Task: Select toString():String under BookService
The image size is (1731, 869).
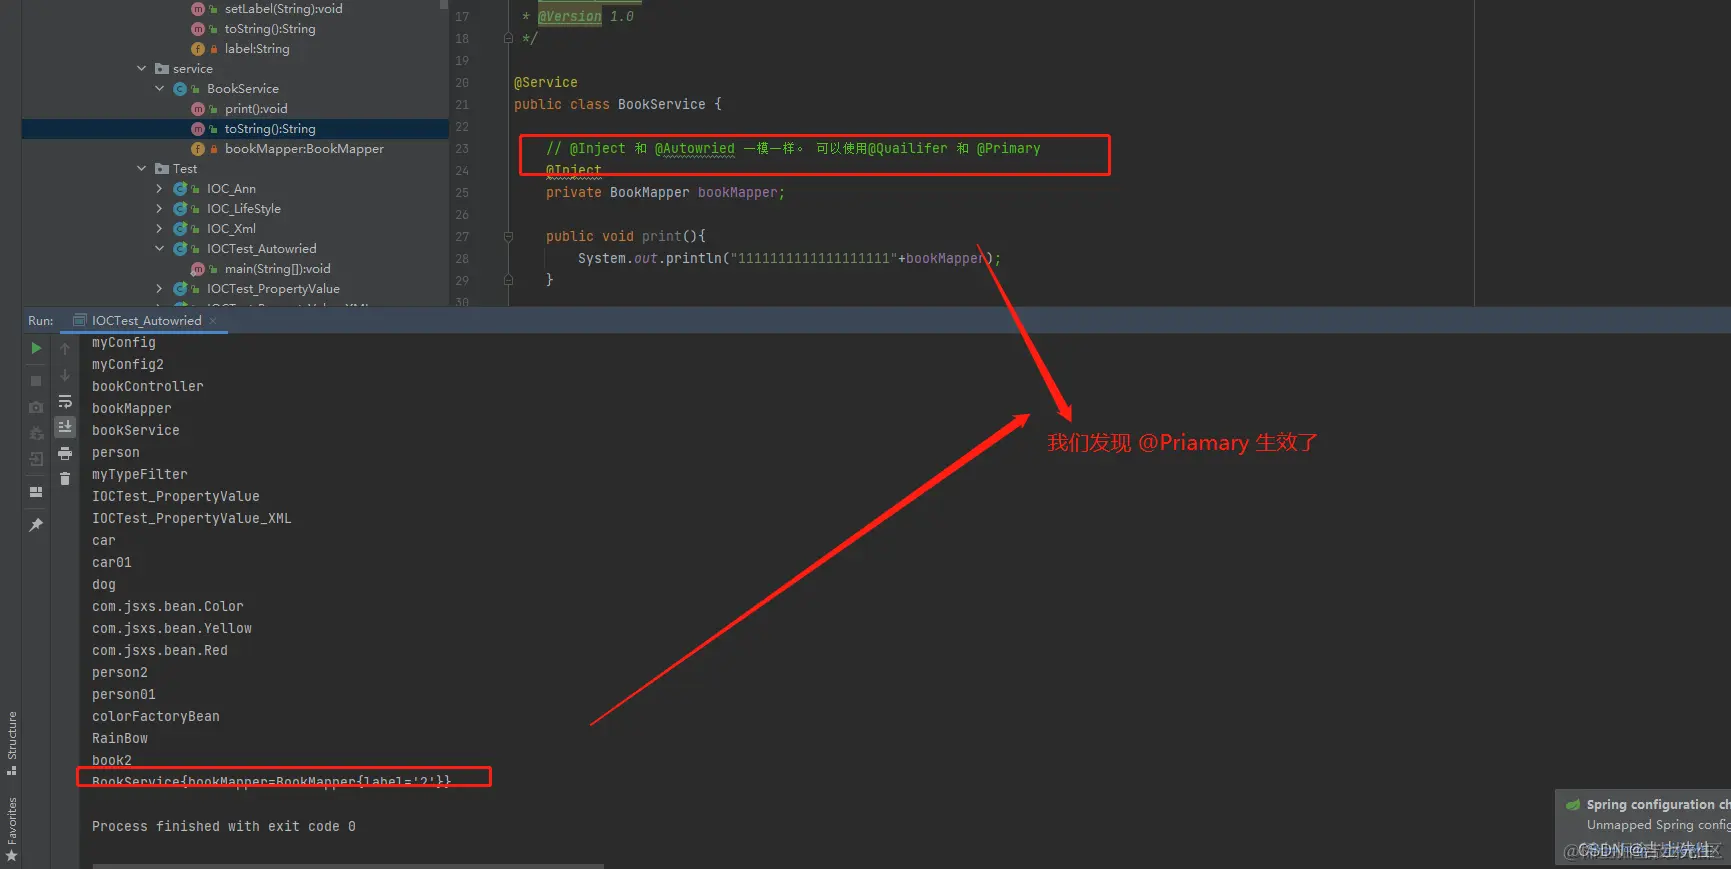Action: coord(270,129)
